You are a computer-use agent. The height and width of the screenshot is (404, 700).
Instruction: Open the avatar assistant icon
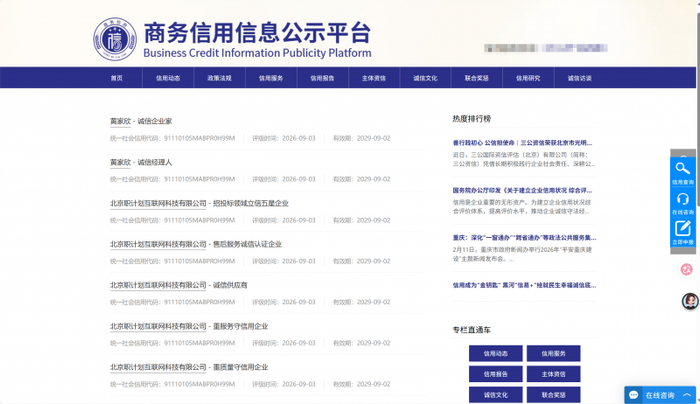(690, 301)
